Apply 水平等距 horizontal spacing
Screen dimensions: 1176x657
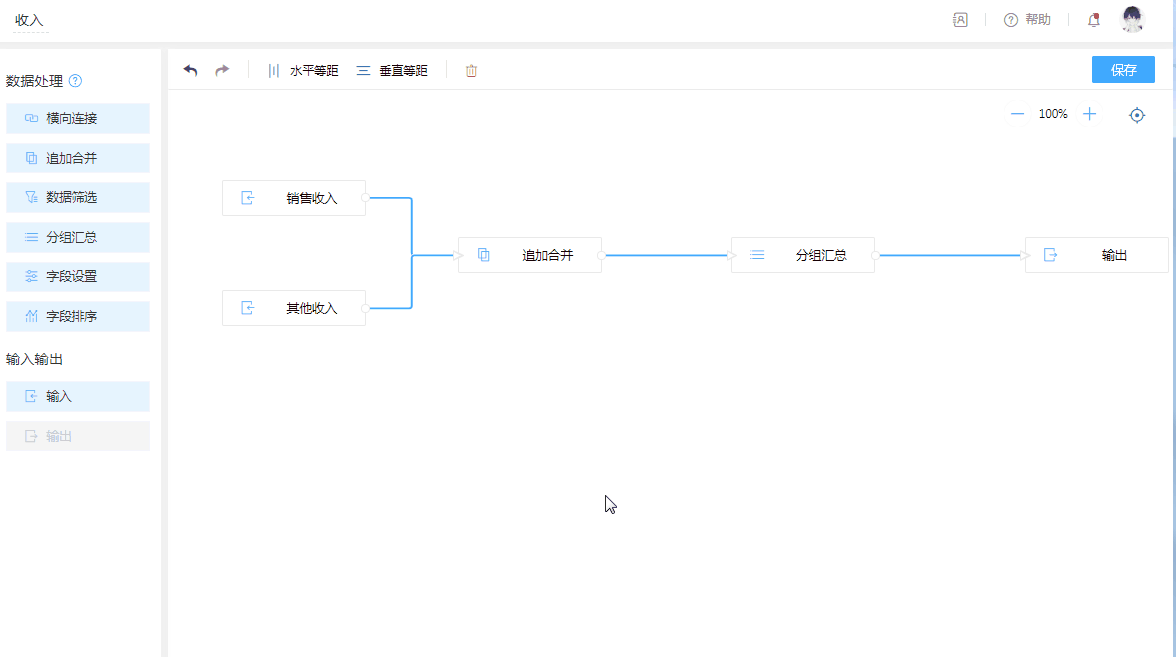pyautogui.click(x=303, y=71)
